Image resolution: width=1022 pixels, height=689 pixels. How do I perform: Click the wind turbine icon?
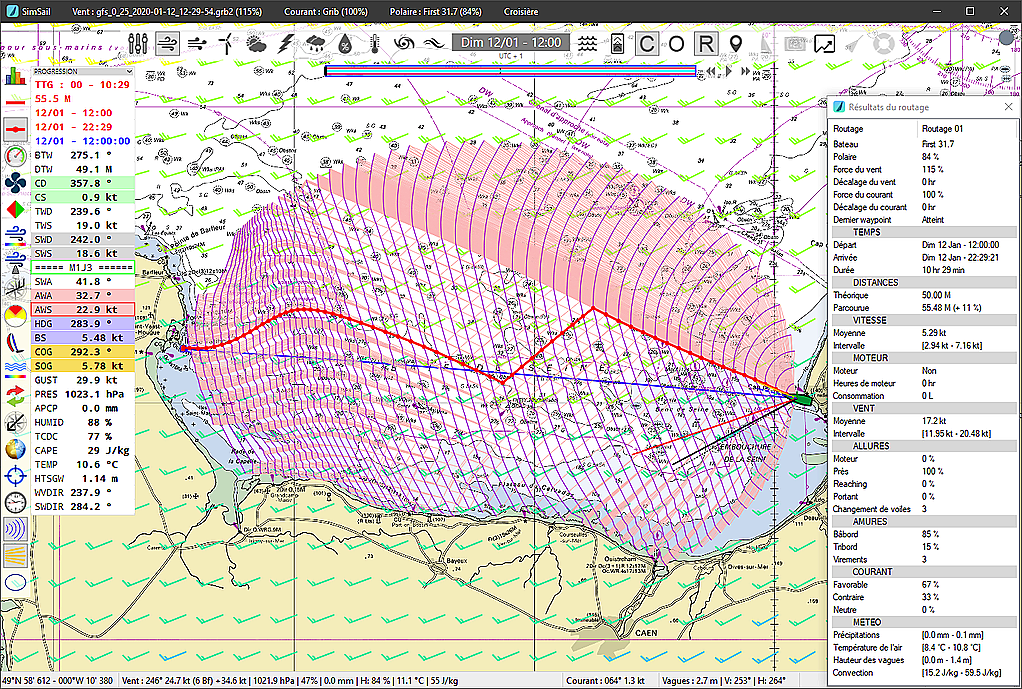click(x=224, y=44)
